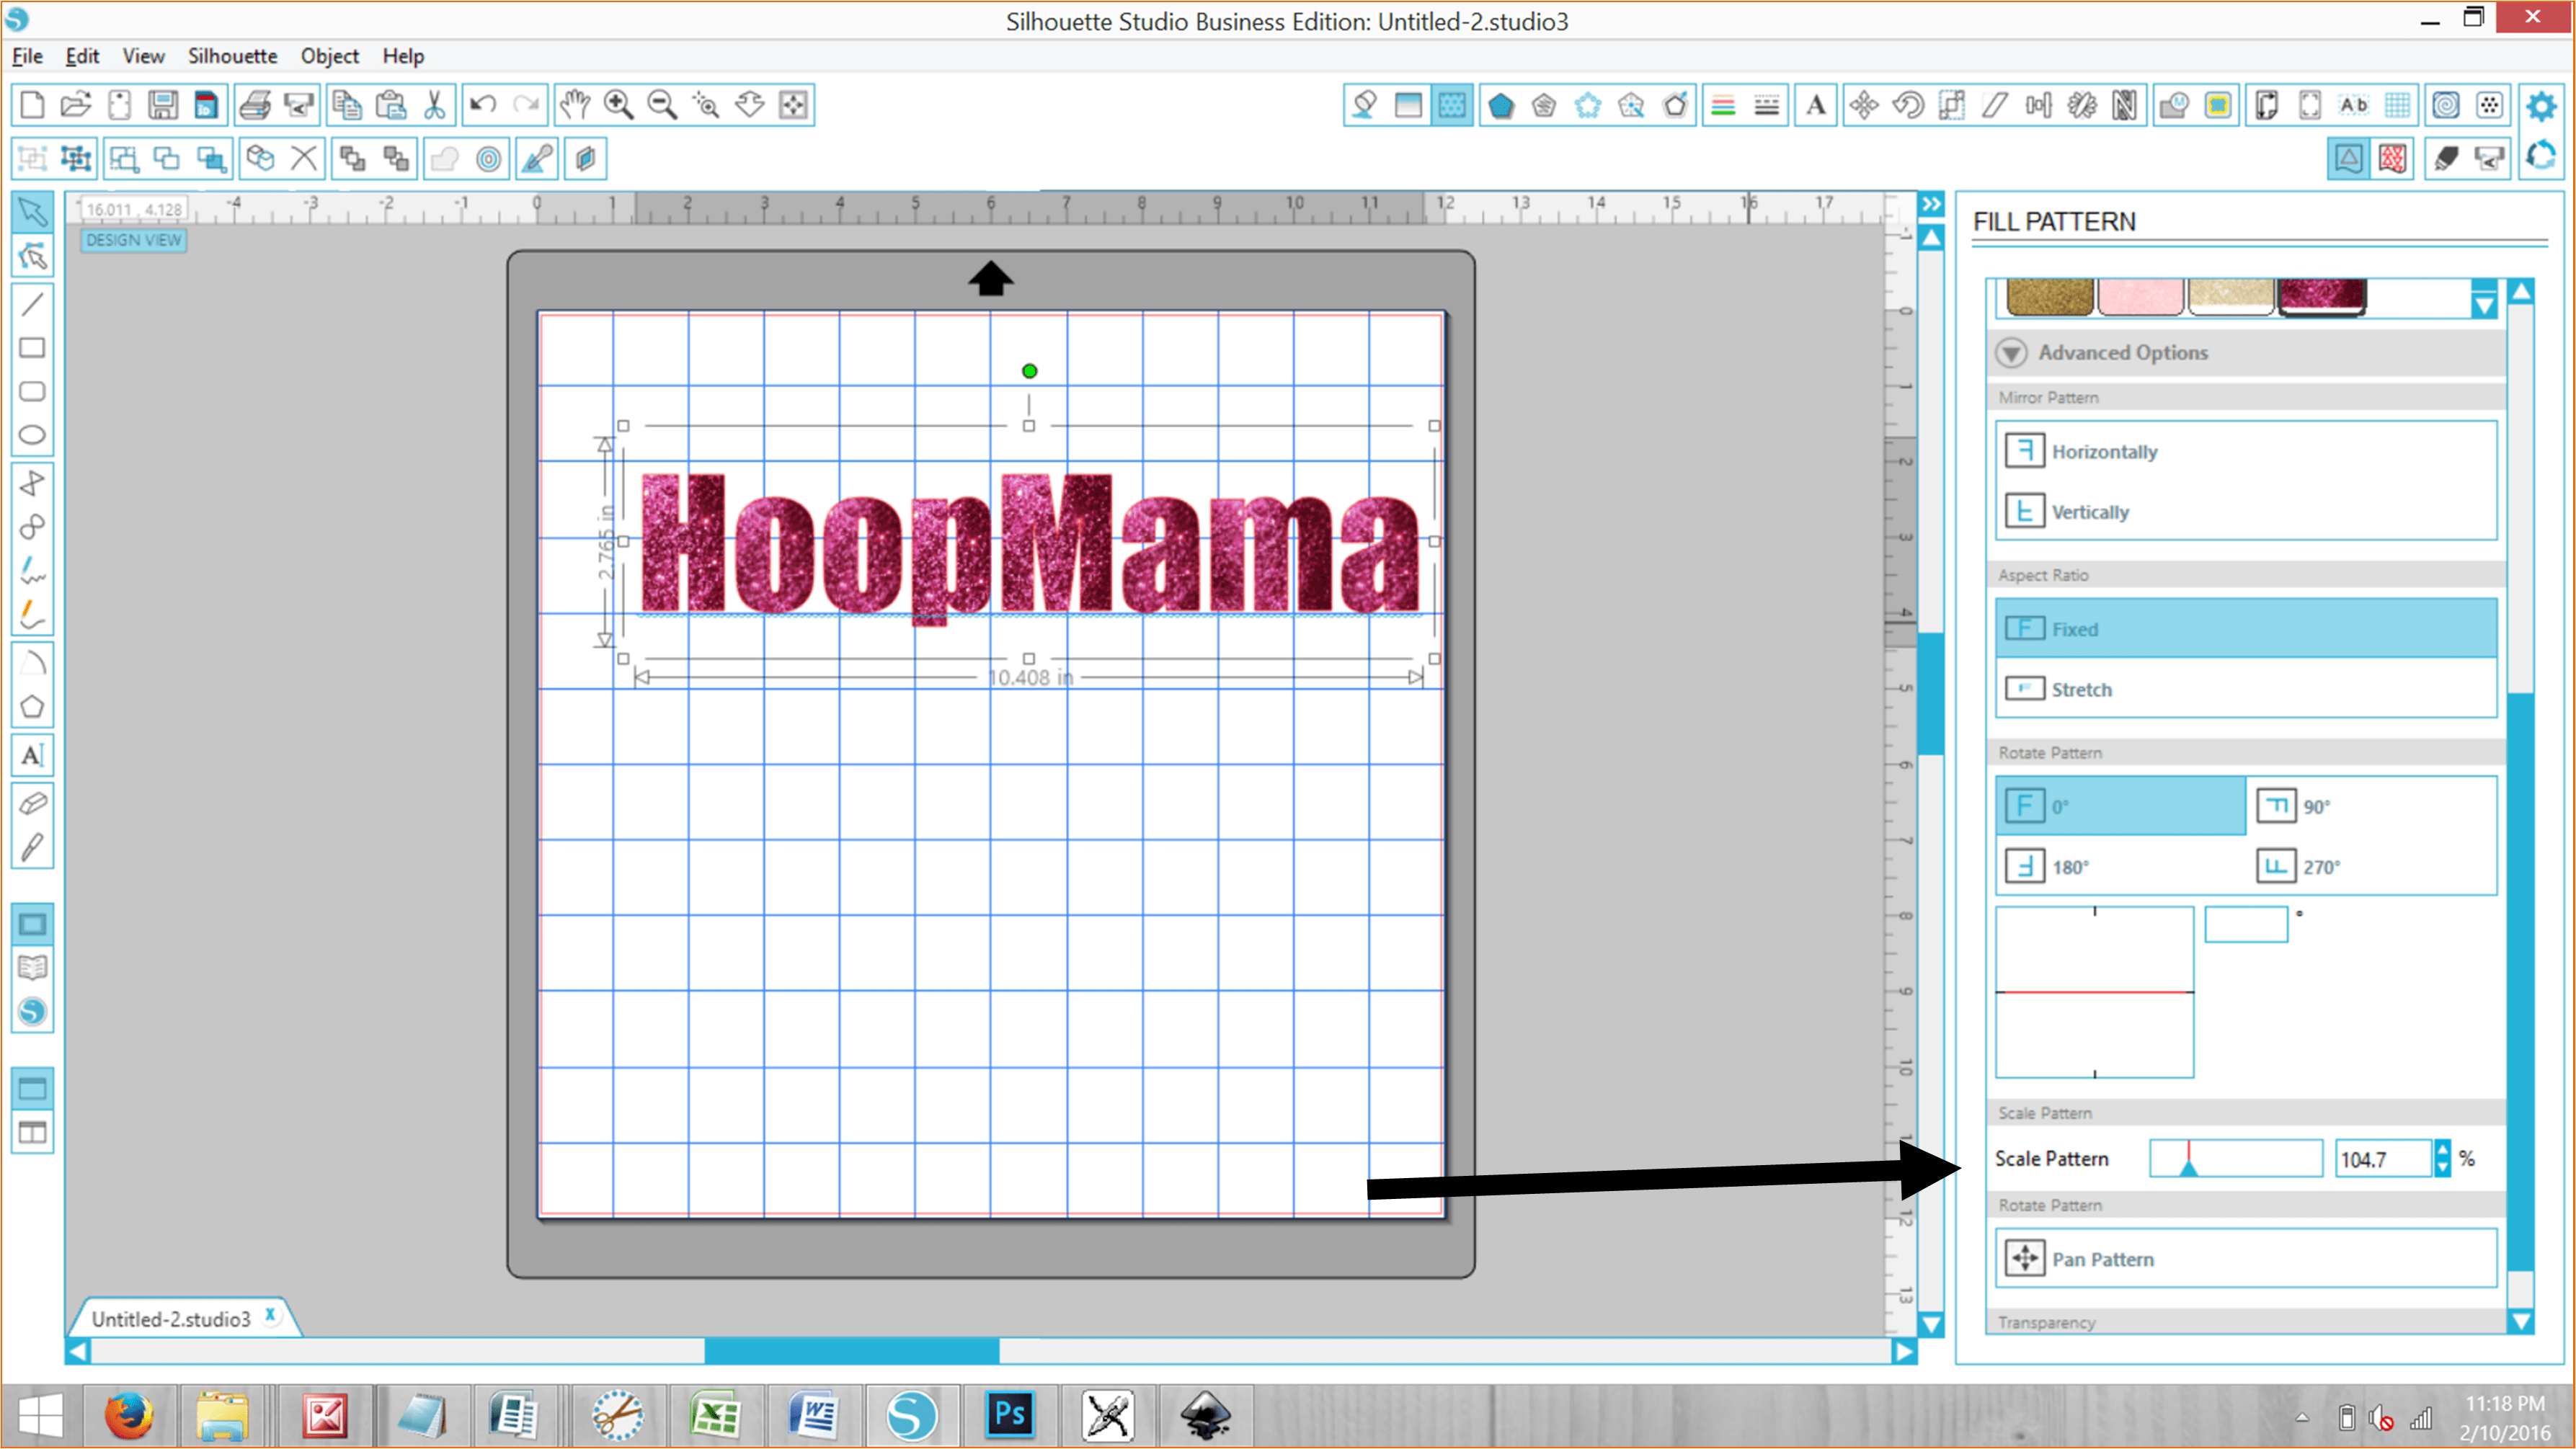Image resolution: width=2576 pixels, height=1449 pixels.
Task: Activate the Pan hand tool
Action: pyautogui.click(x=575, y=104)
